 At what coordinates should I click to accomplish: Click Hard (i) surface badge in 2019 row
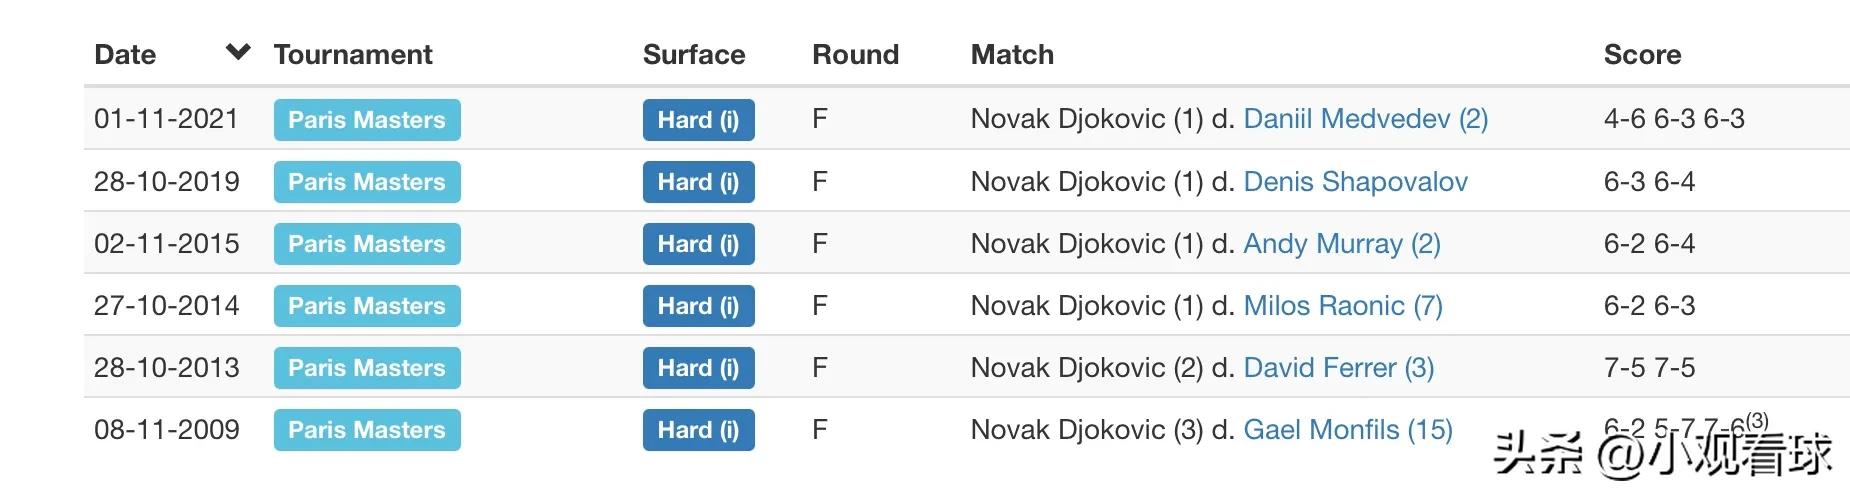pyautogui.click(x=698, y=182)
